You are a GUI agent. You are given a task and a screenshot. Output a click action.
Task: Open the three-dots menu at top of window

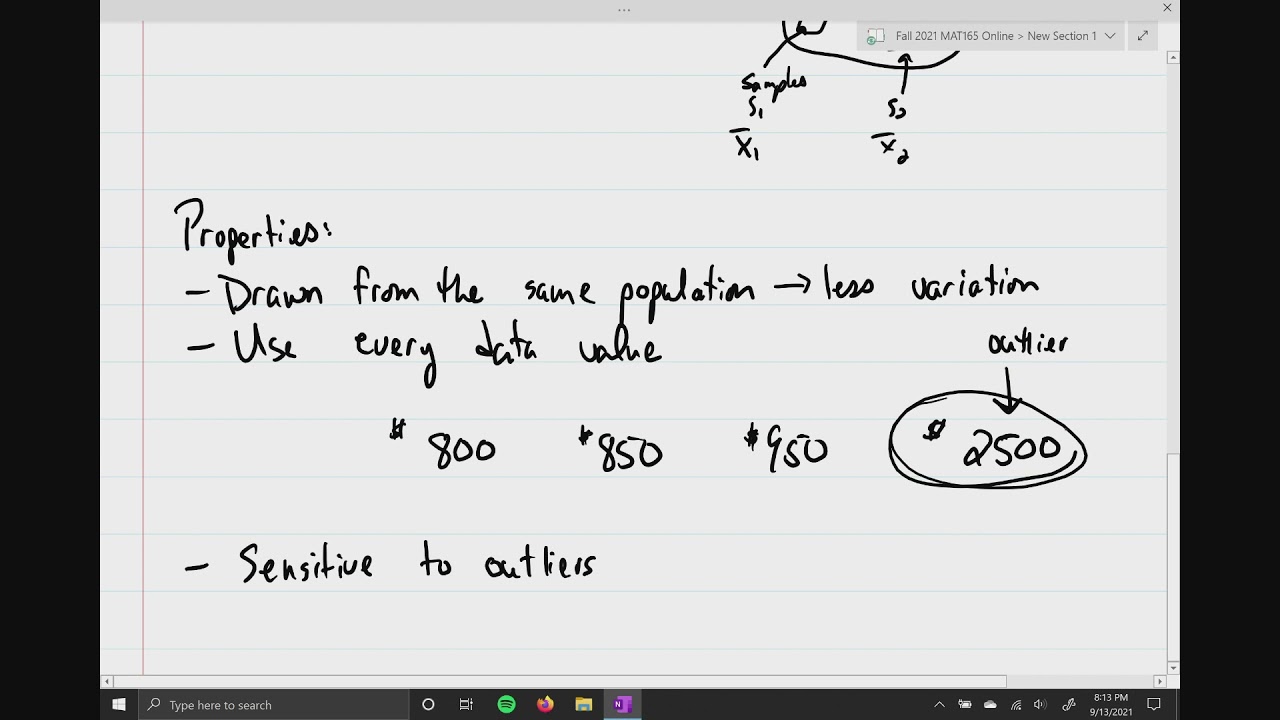click(624, 10)
